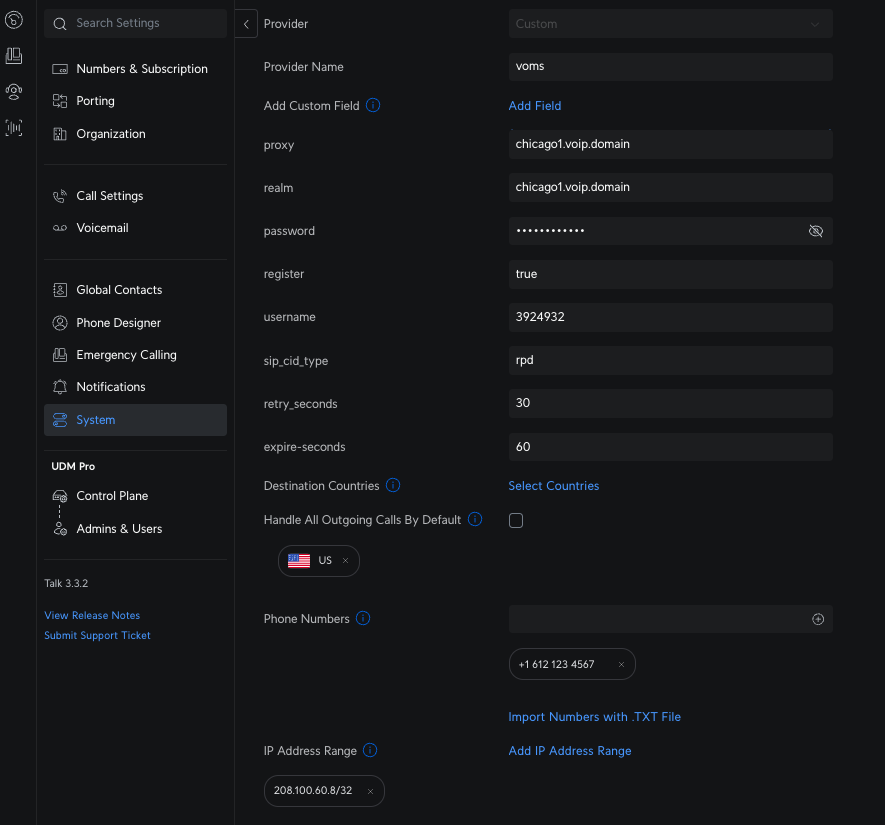Click the info icon next to Destination Countries

pyautogui.click(x=393, y=486)
